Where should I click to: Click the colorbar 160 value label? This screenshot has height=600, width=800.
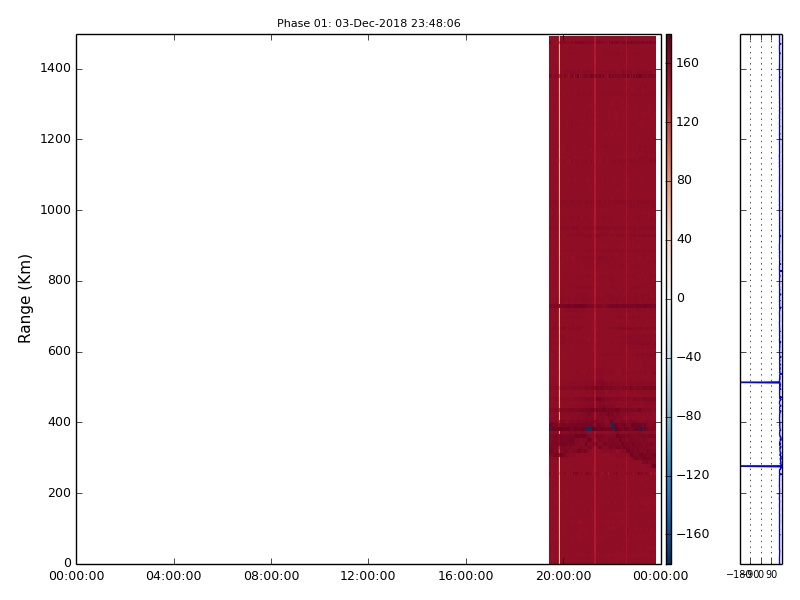point(687,63)
